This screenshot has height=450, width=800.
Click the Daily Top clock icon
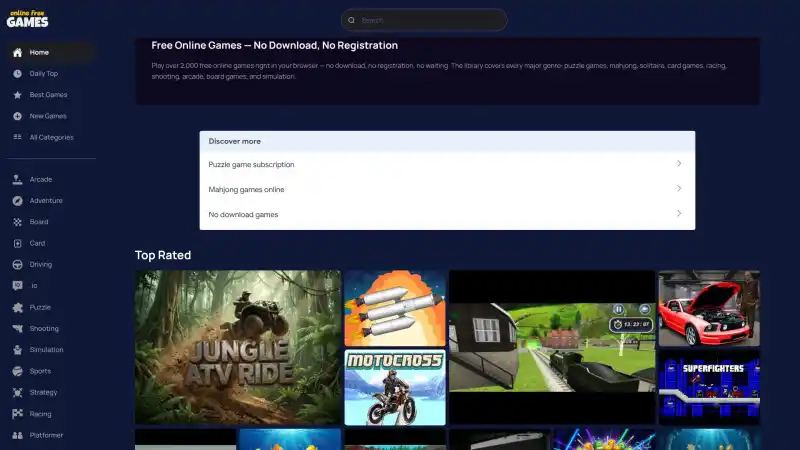(17, 73)
